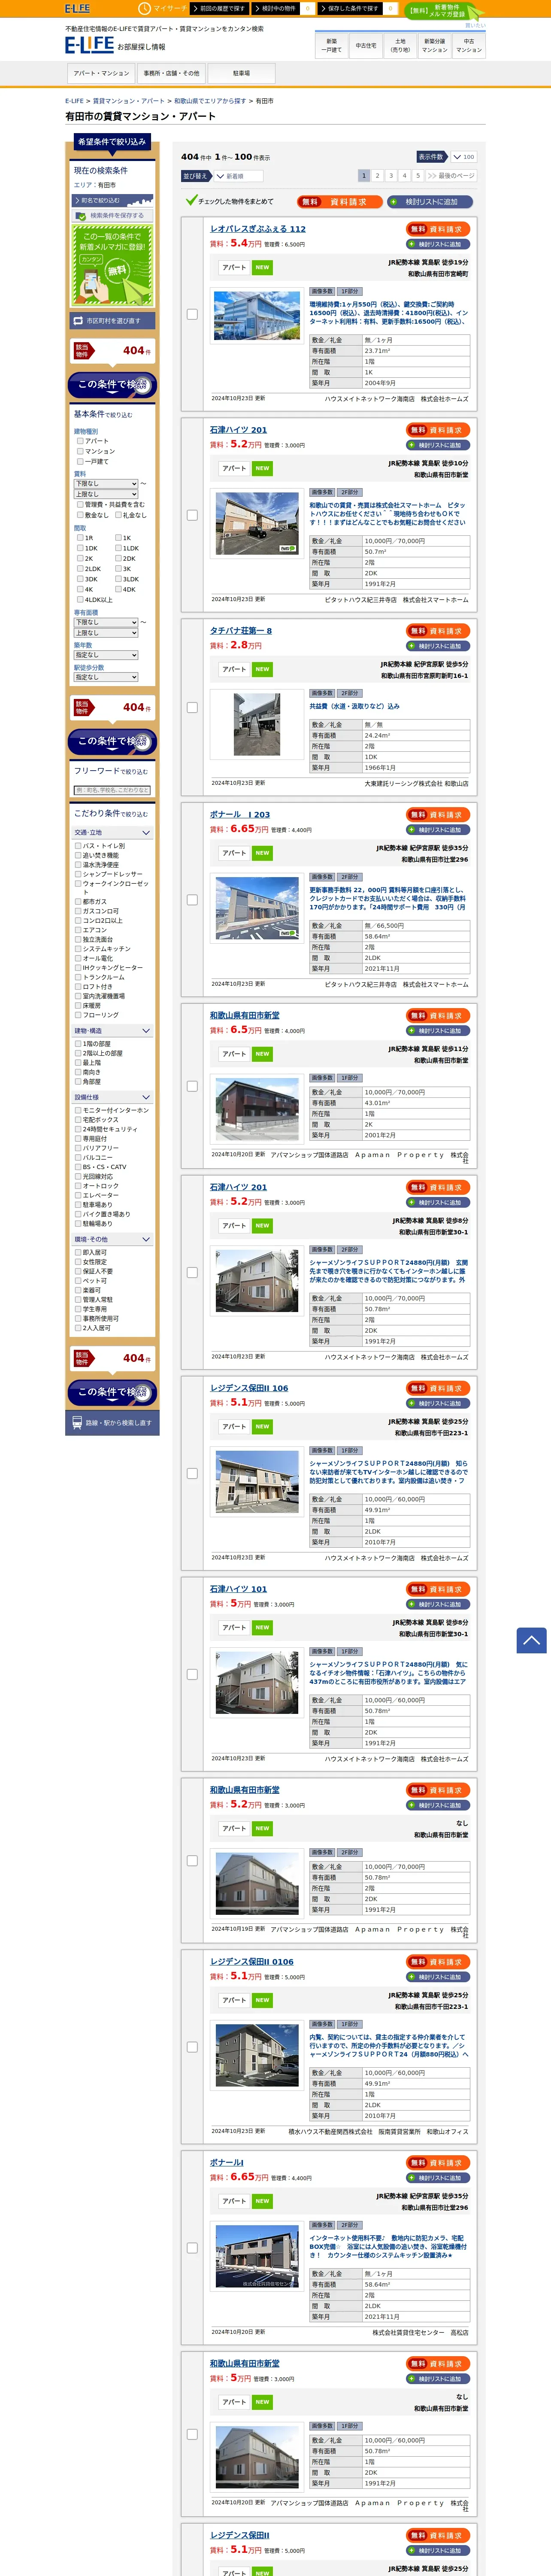
Task: Go to results page 2
Action: (x=377, y=176)
